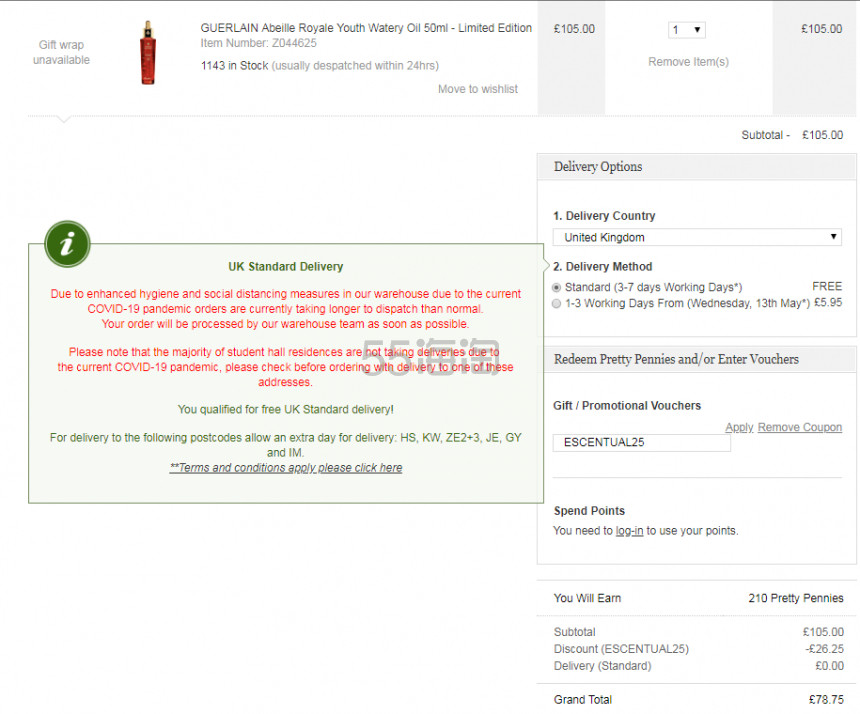Move the Guerlain item to wishlist
The image size is (860, 714).
point(478,89)
